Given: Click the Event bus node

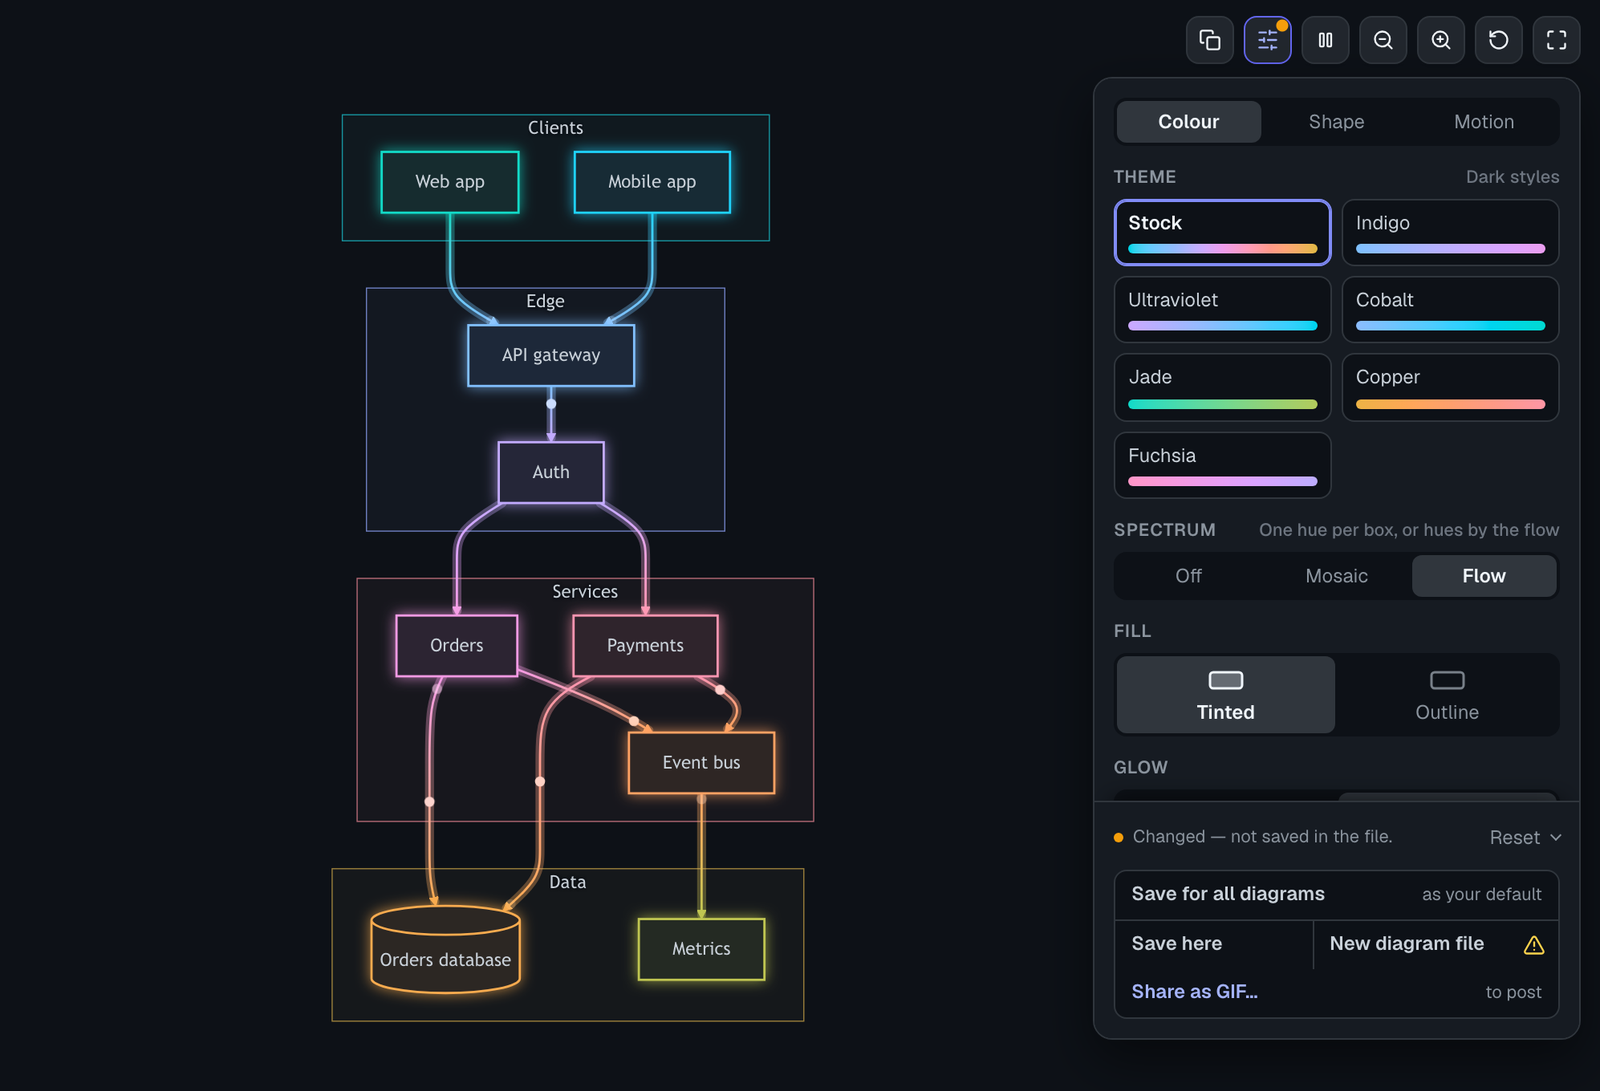Looking at the screenshot, I should point(701,763).
